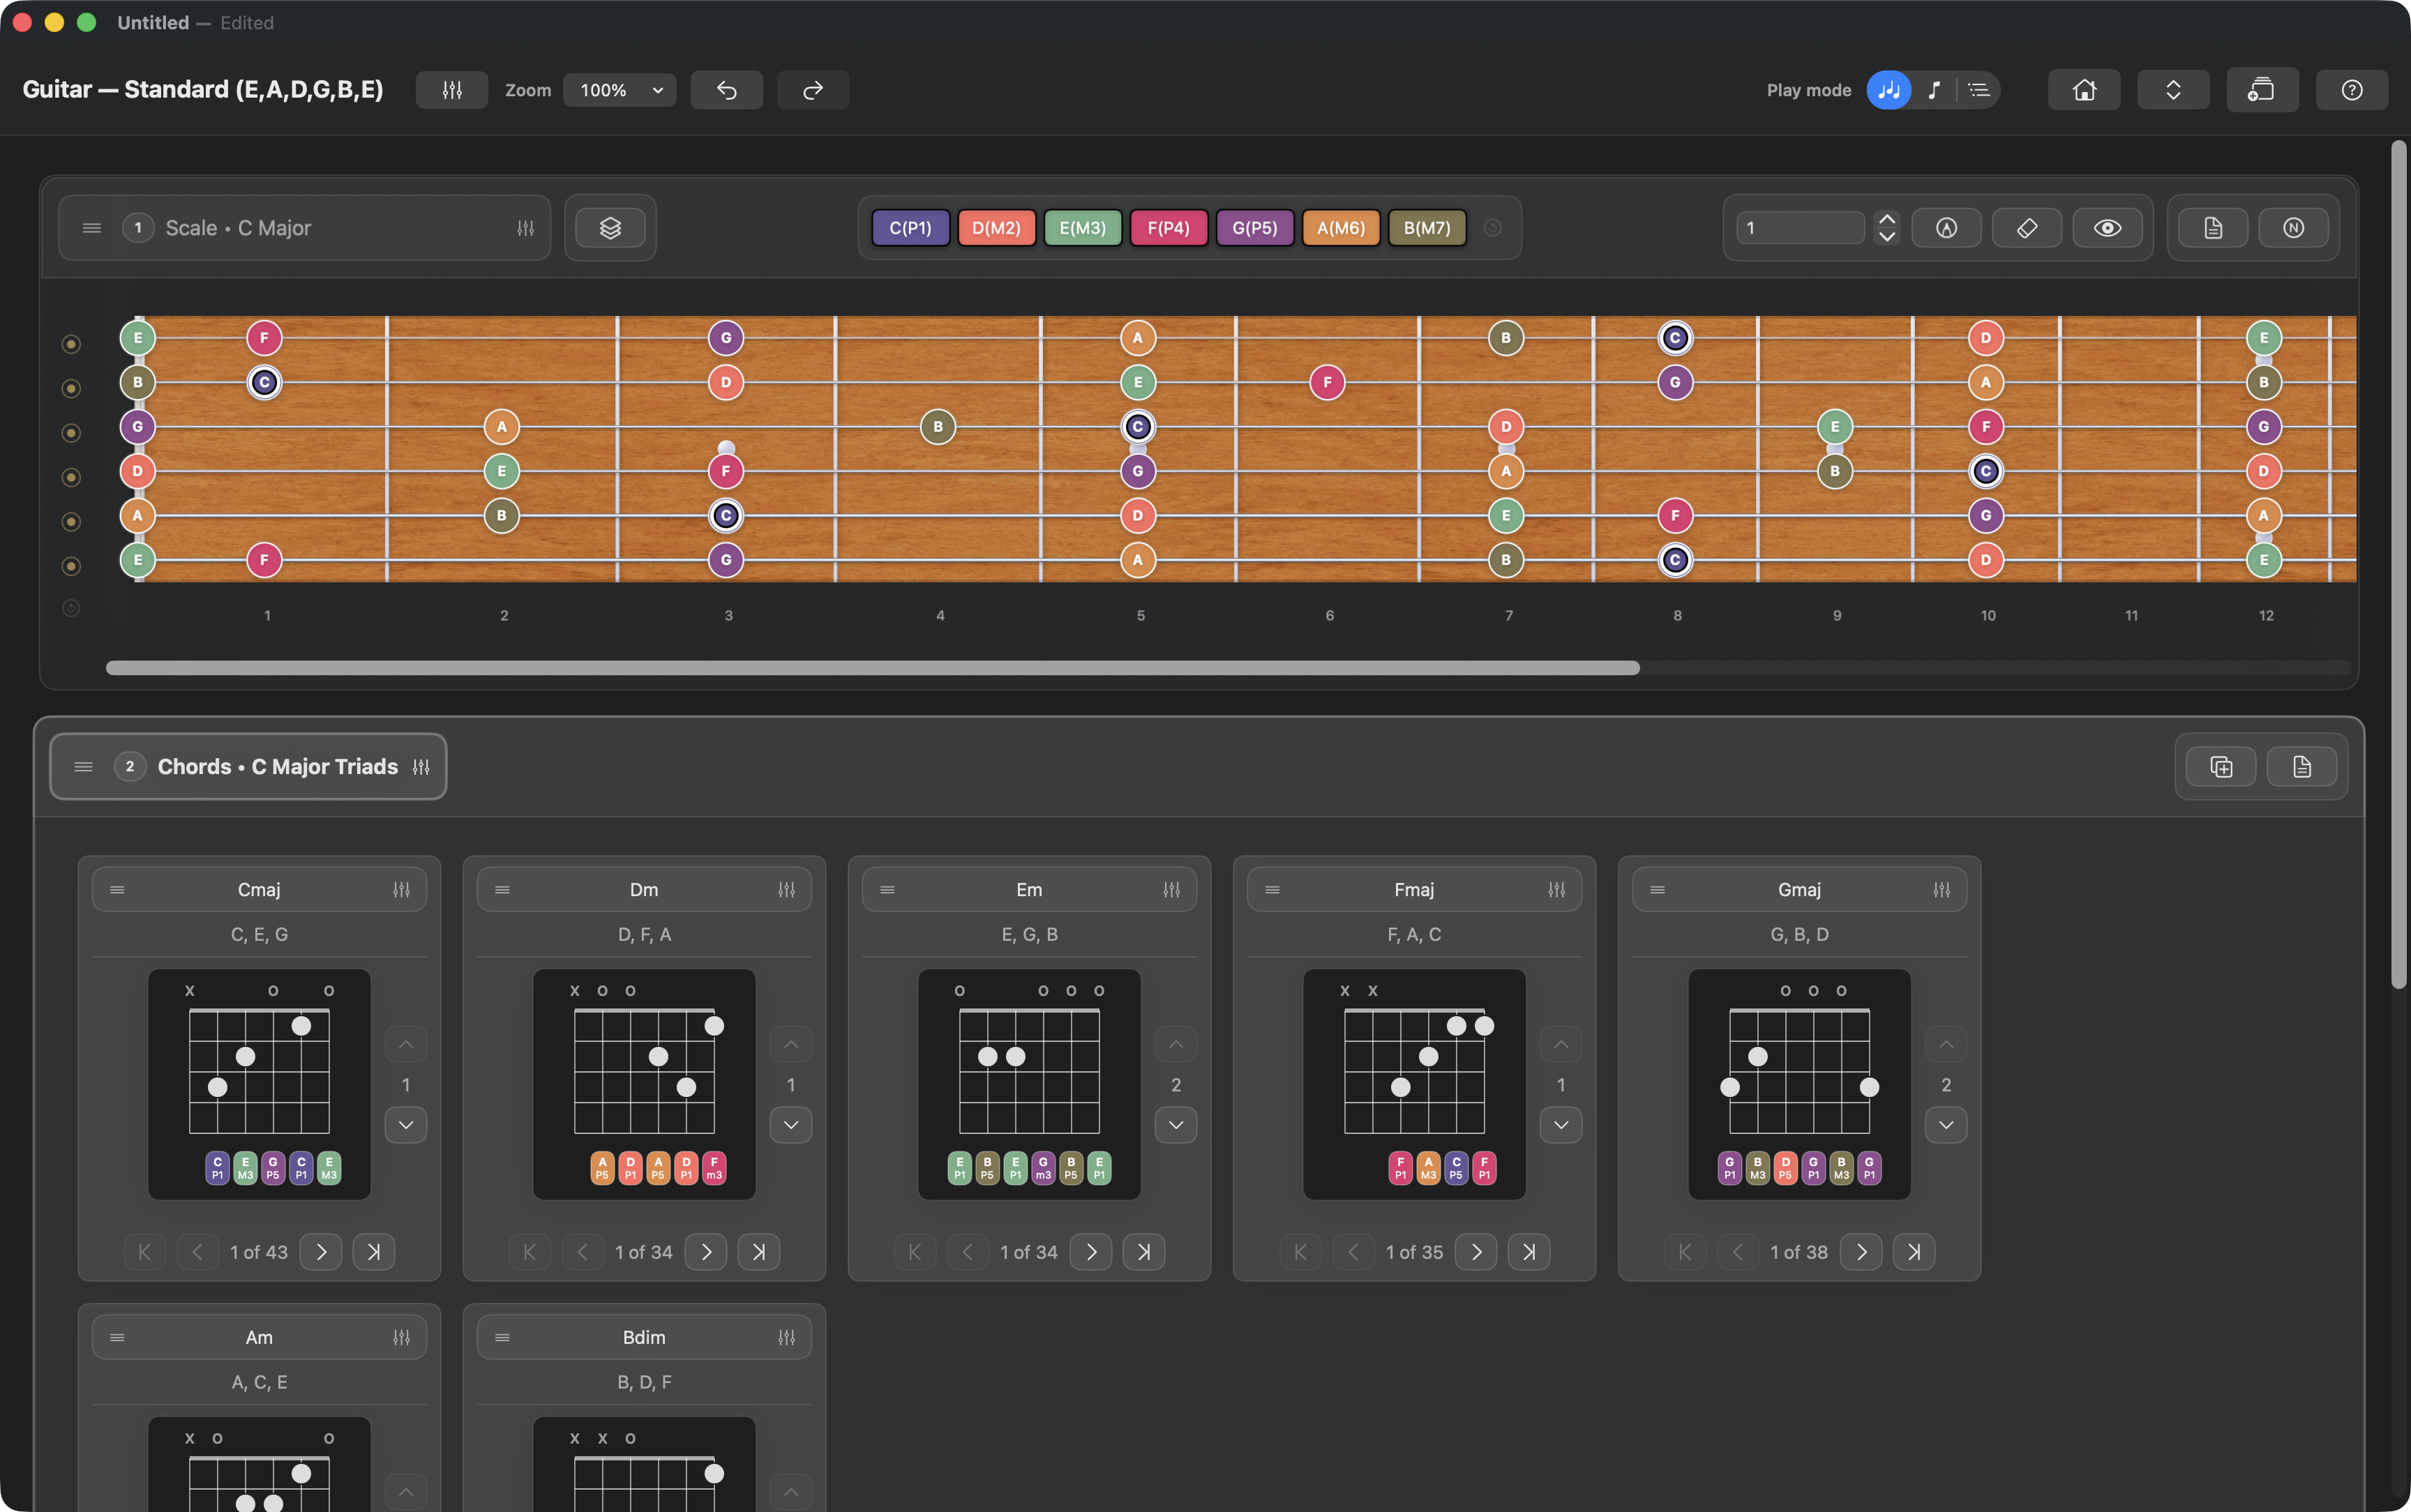Image resolution: width=2411 pixels, height=1512 pixels.
Task: Select the G(P5) interval chip
Action: coord(1254,228)
